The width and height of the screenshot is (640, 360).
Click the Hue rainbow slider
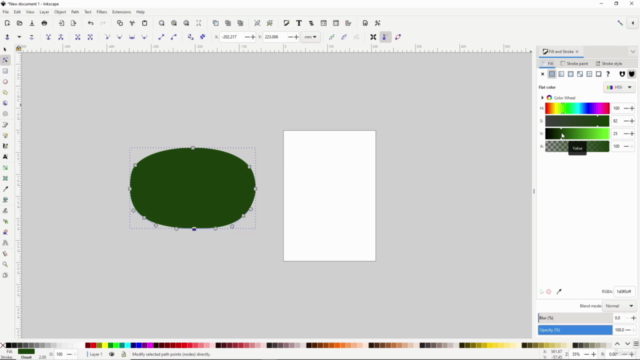[x=577, y=108]
